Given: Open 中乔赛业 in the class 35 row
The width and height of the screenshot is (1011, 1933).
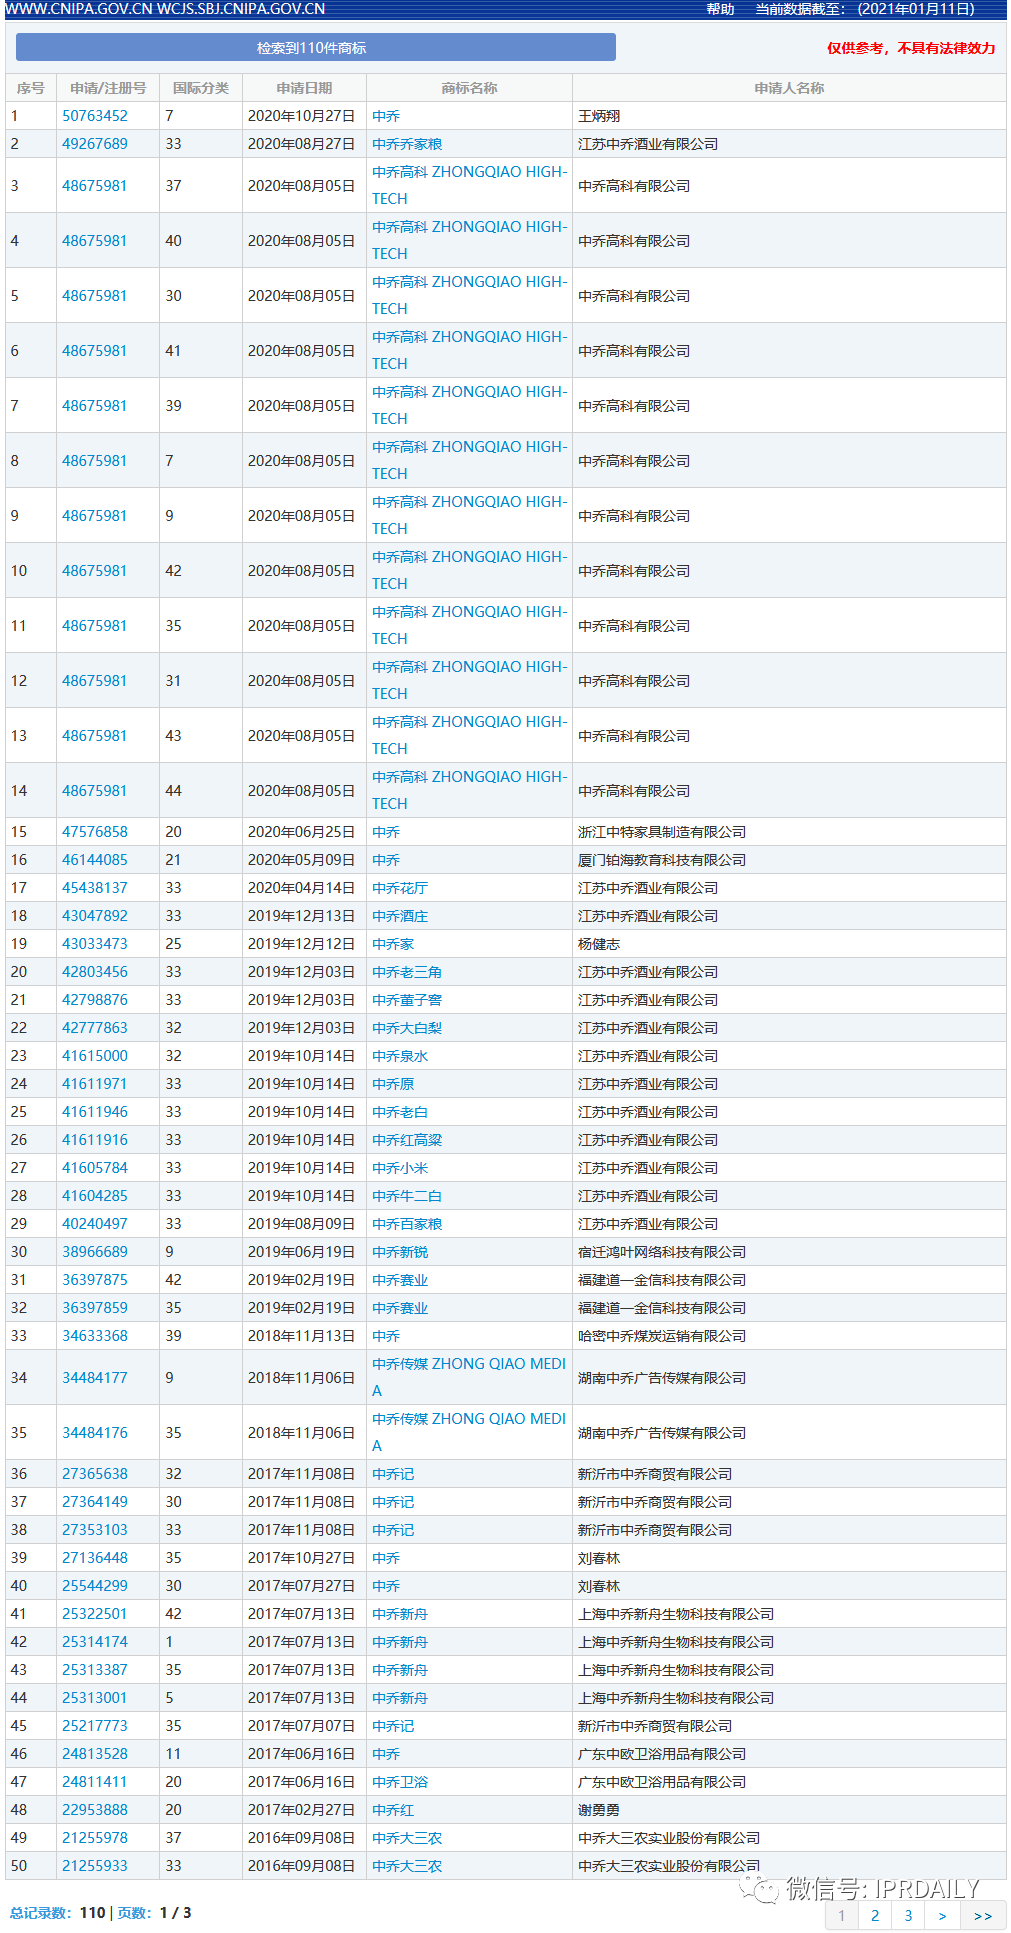Looking at the screenshot, I should pyautogui.click(x=400, y=1308).
